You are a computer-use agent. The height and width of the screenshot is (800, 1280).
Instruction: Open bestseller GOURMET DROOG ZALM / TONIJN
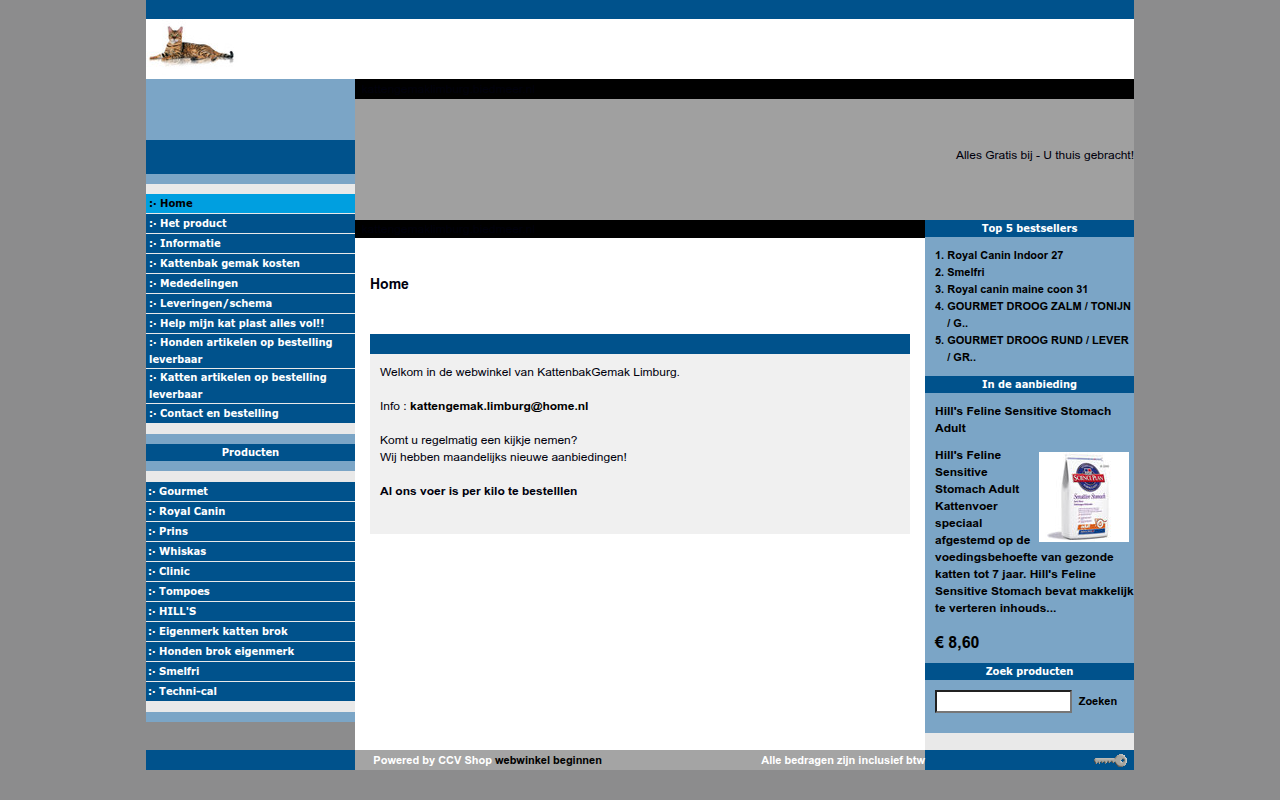pyautogui.click(x=1039, y=315)
